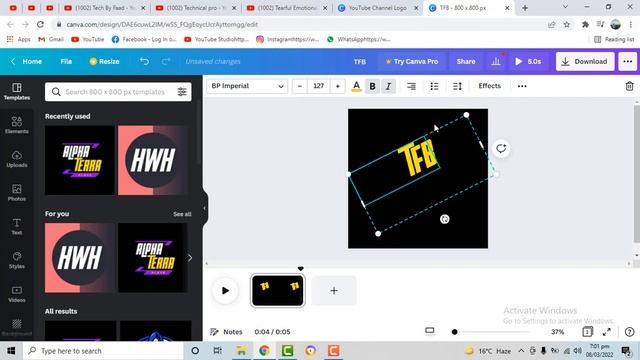The height and width of the screenshot is (360, 640).
Task: Open the more menu next to Download
Action: coord(628,61)
